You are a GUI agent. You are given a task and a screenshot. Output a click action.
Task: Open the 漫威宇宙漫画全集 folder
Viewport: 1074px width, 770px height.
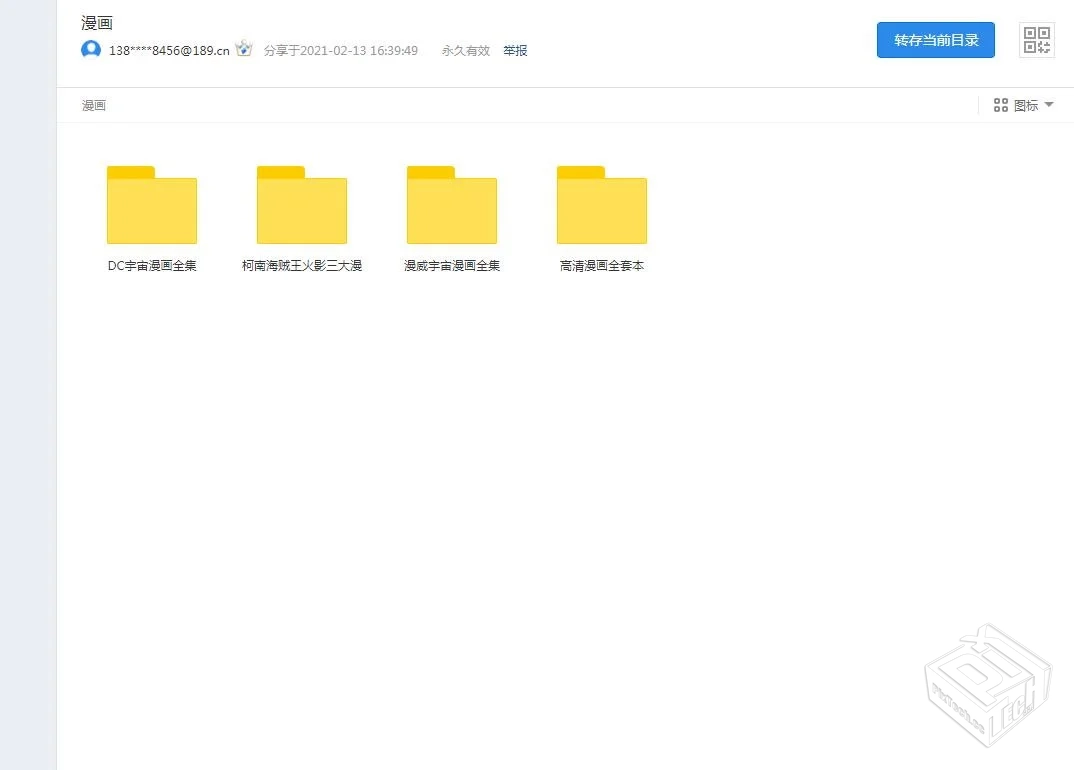pyautogui.click(x=451, y=205)
